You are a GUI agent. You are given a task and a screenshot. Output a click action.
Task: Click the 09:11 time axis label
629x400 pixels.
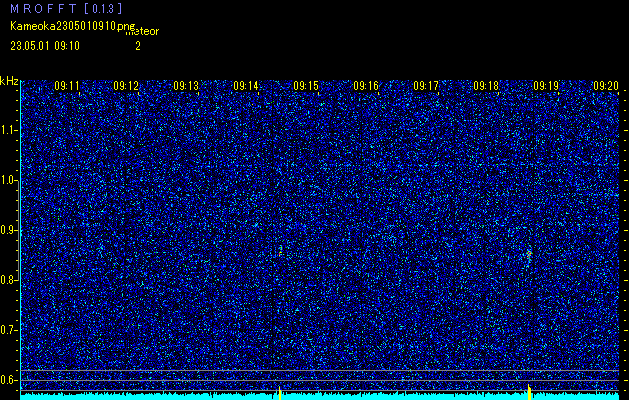(67, 86)
